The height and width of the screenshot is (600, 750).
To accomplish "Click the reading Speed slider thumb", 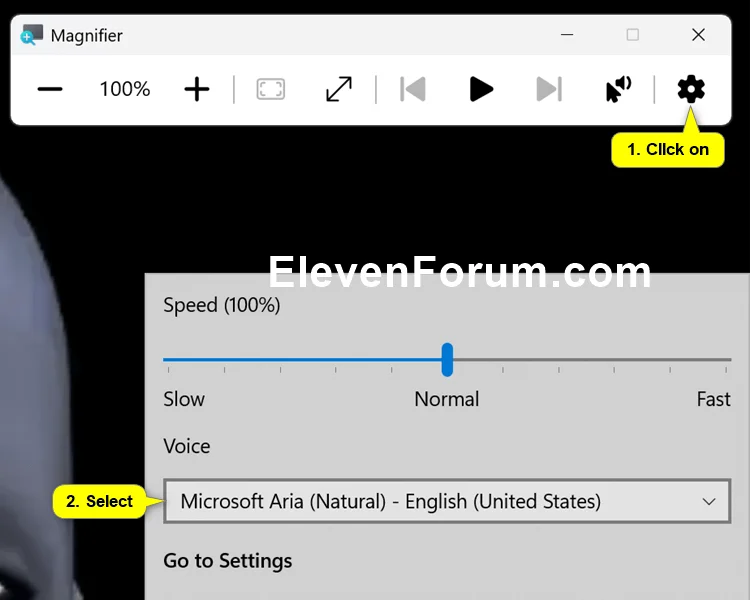I will pos(447,359).
